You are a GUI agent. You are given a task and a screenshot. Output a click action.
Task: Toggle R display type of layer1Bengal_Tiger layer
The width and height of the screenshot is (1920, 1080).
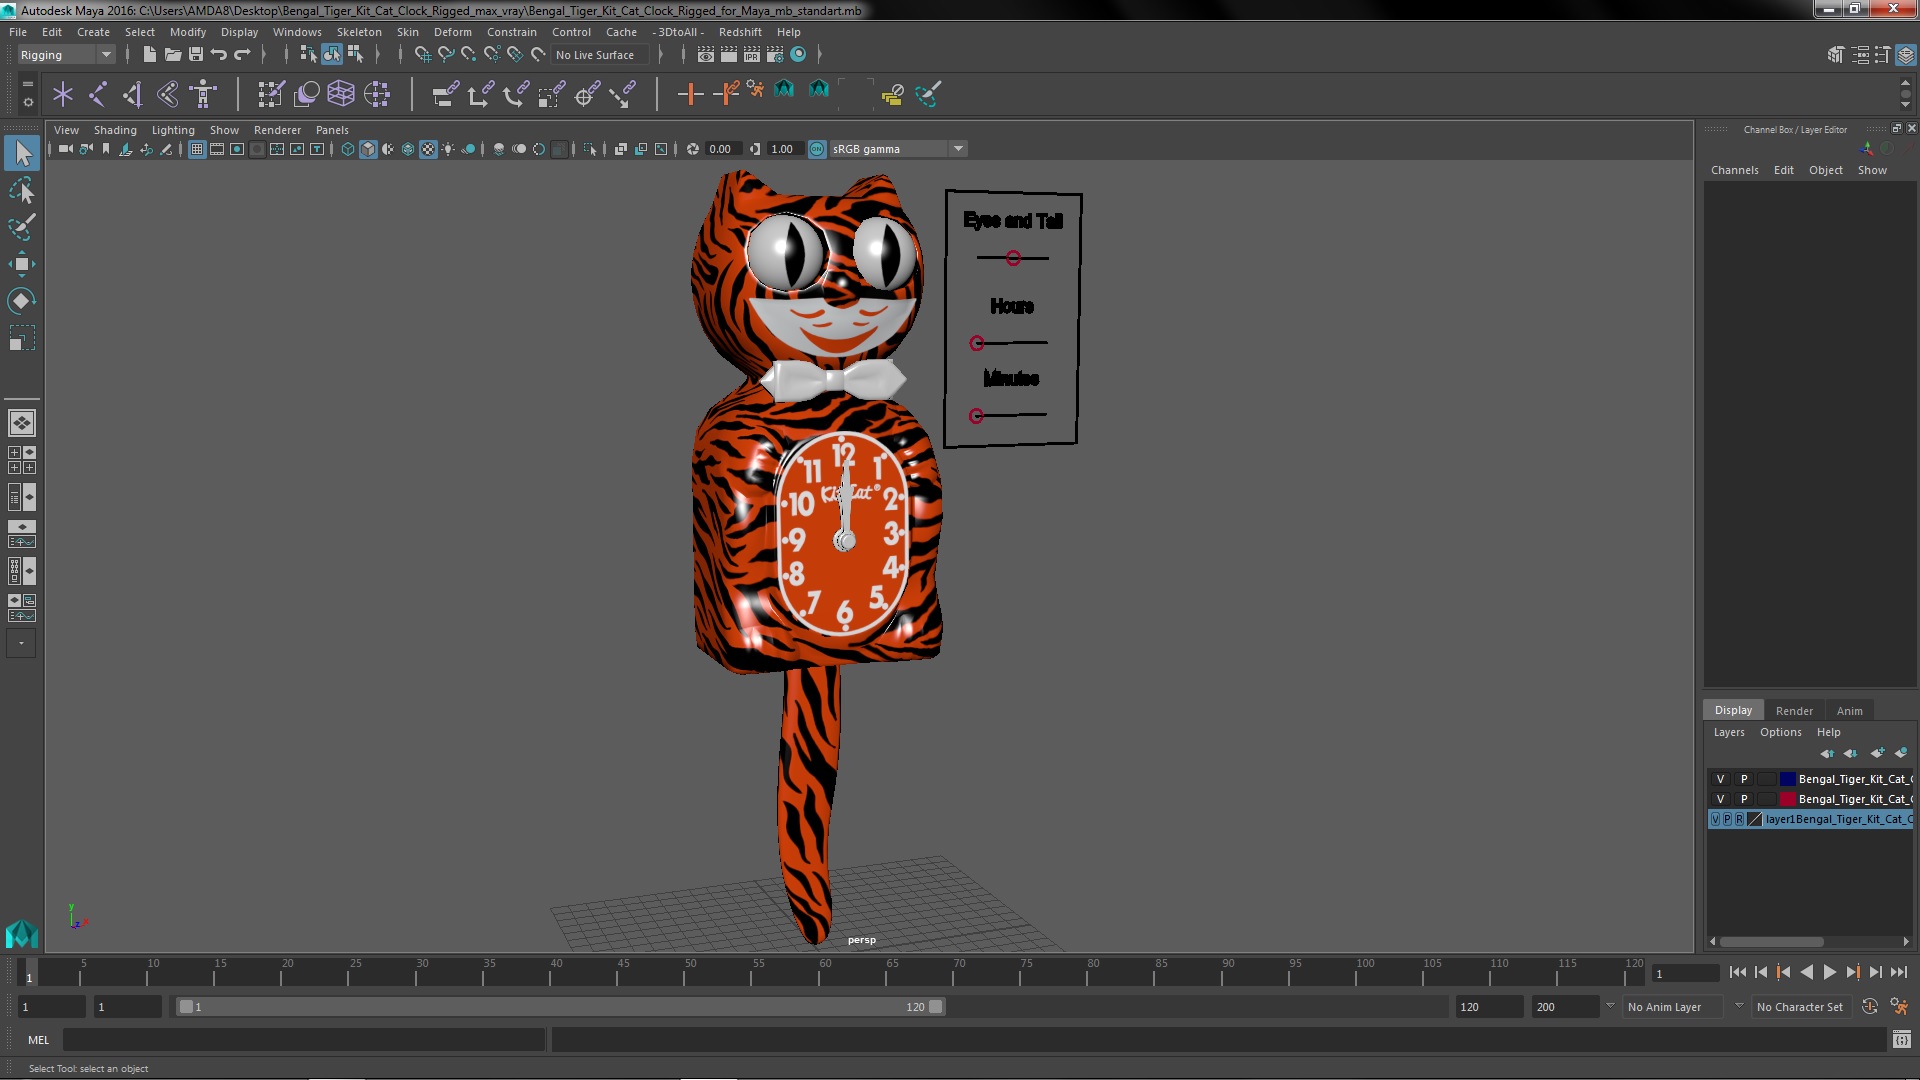click(x=1739, y=819)
